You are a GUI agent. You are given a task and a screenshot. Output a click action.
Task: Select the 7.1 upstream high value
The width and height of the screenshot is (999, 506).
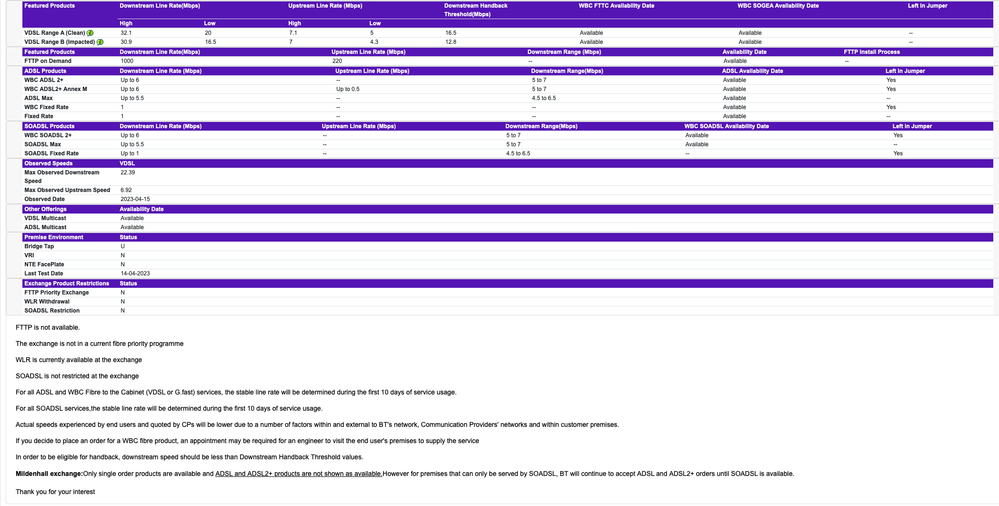pos(293,33)
